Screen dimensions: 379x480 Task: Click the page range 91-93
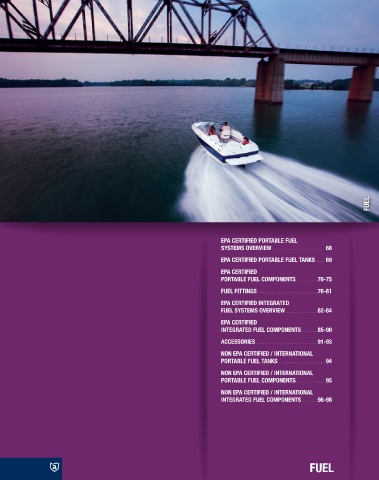[325, 342]
